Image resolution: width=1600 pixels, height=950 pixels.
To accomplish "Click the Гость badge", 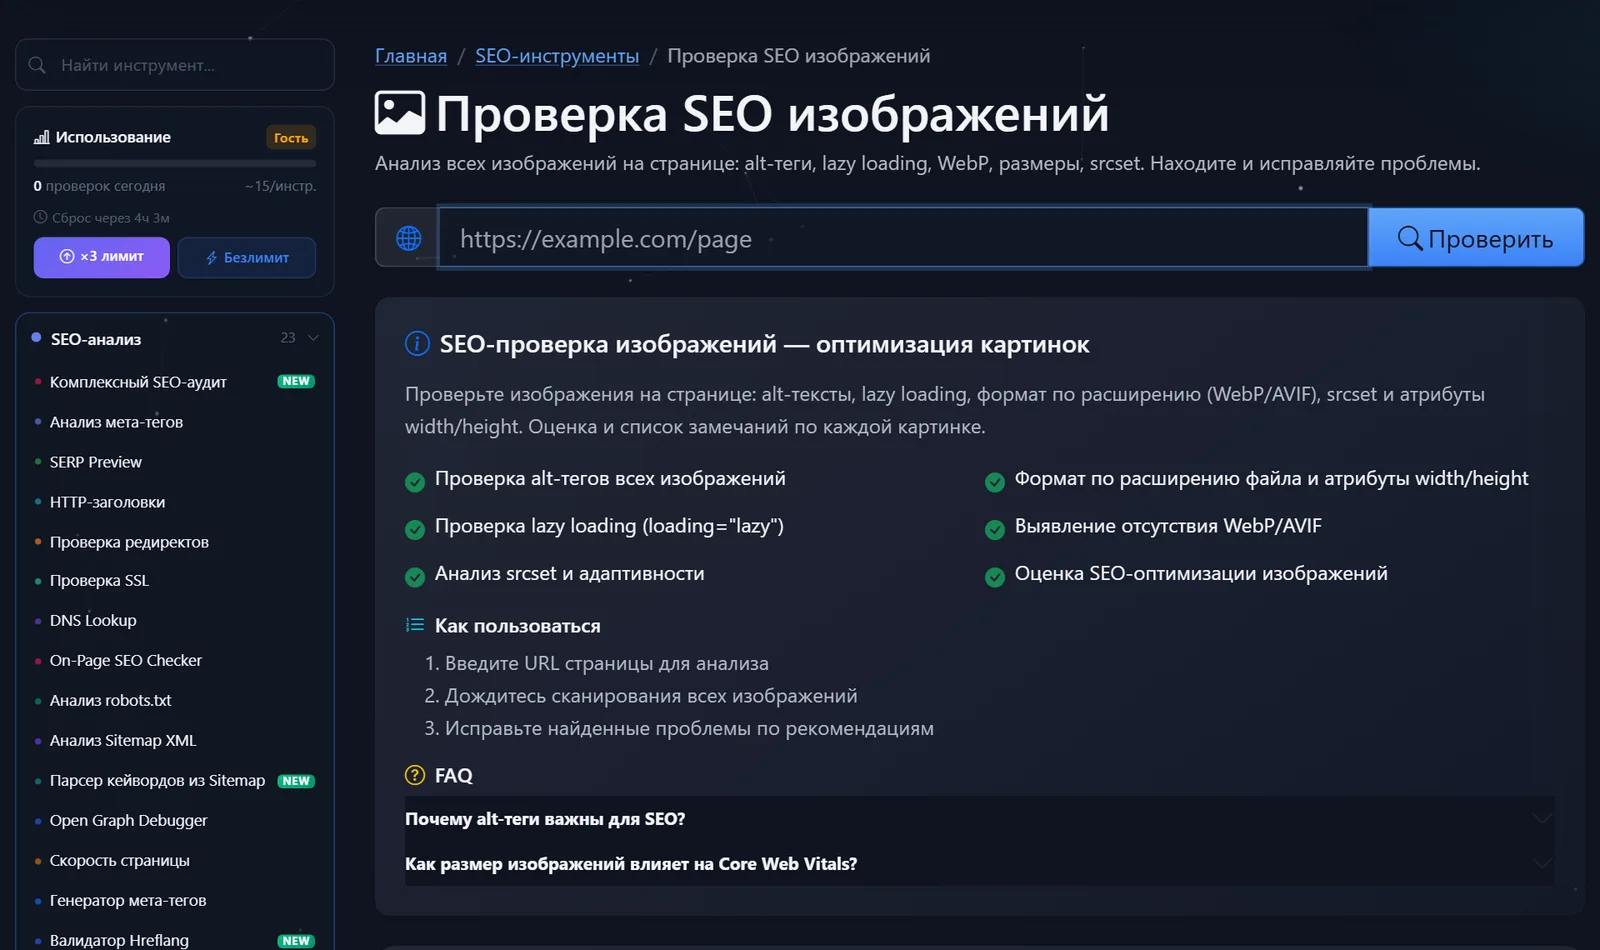I will 291,138.
